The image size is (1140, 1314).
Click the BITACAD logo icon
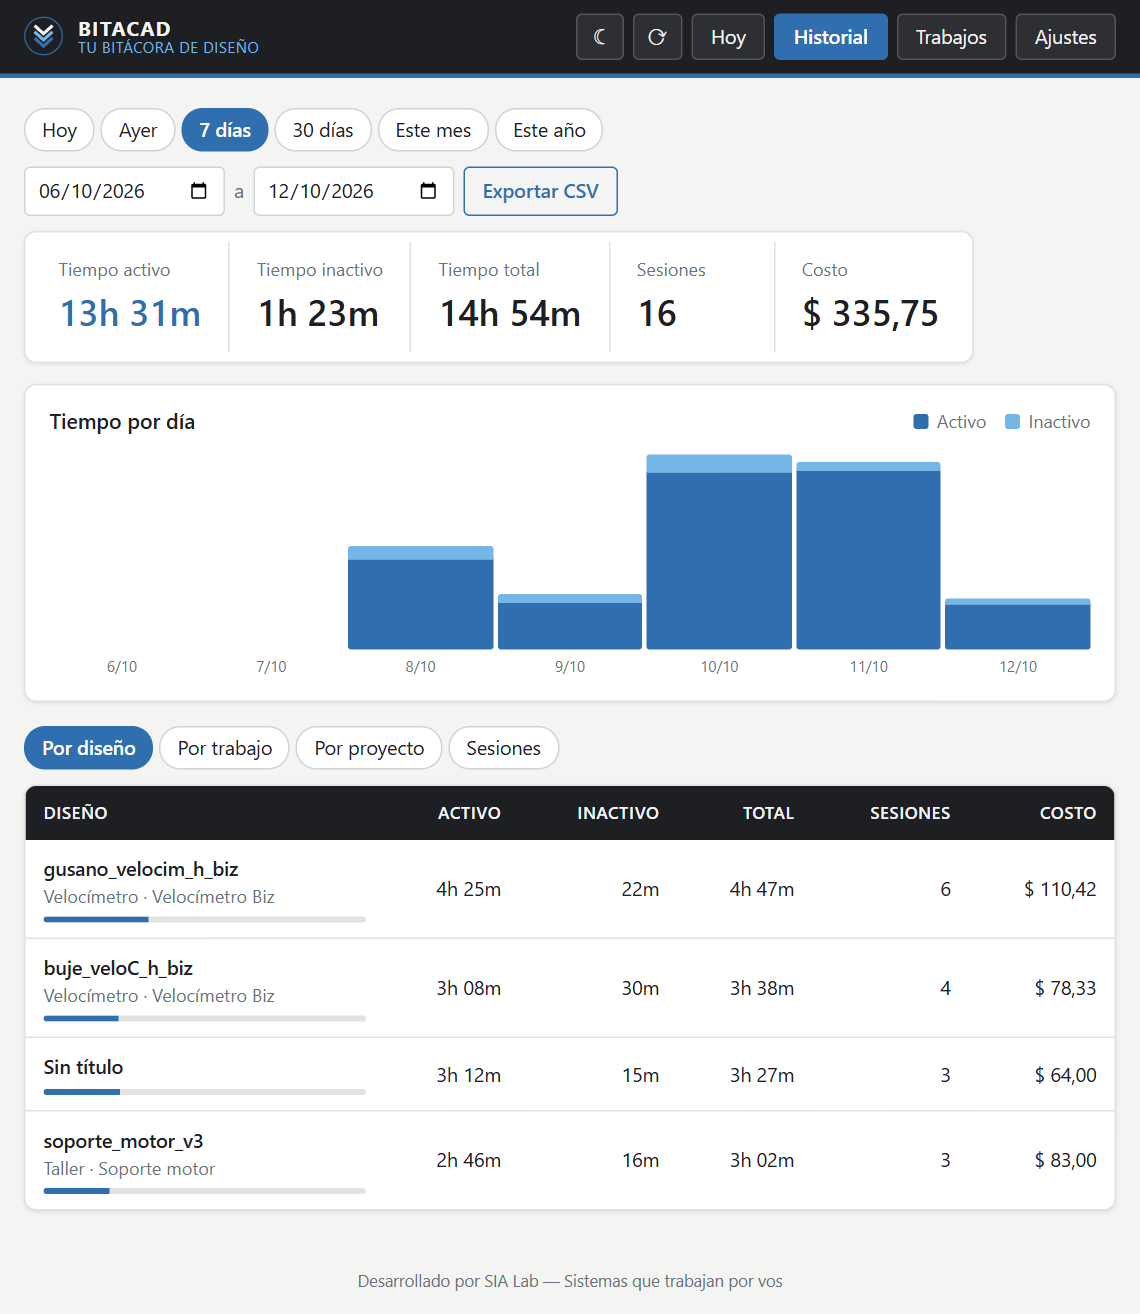(43, 37)
